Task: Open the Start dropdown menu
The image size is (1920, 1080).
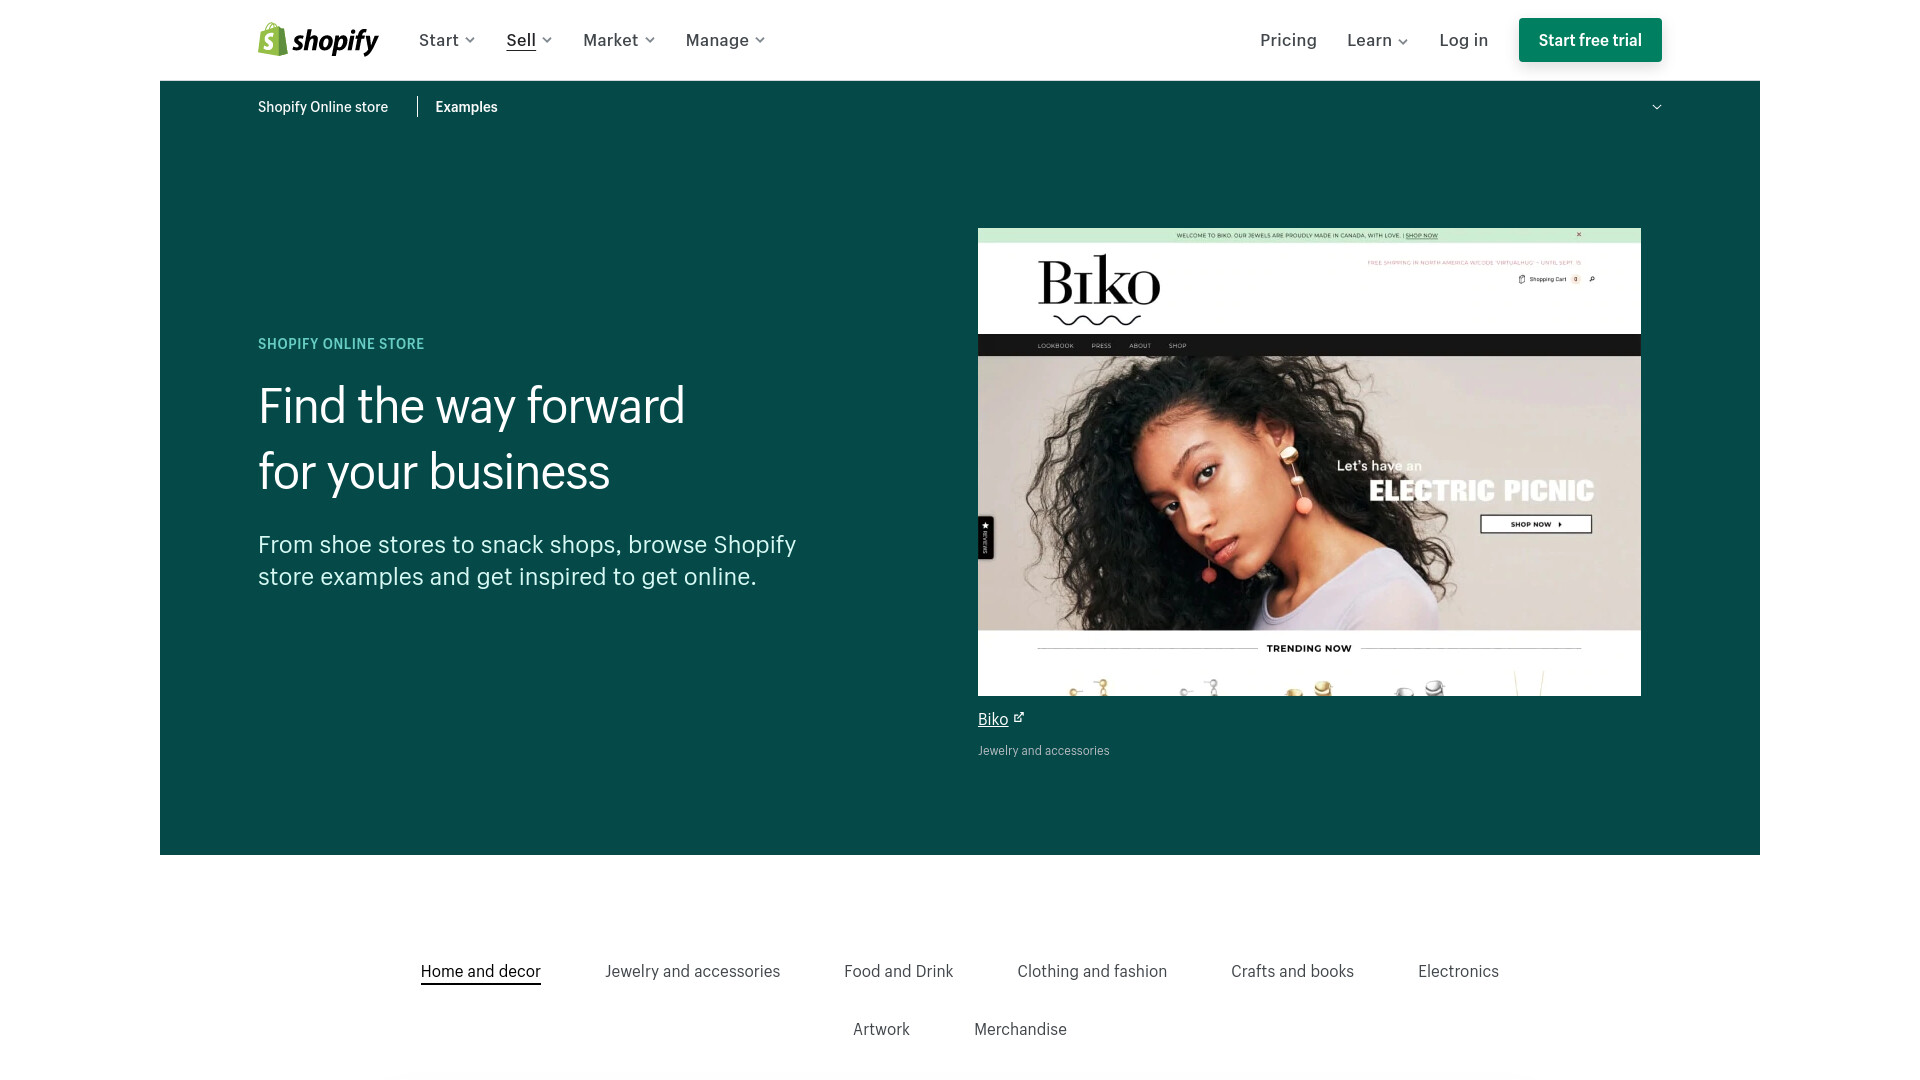Action: 447,40
